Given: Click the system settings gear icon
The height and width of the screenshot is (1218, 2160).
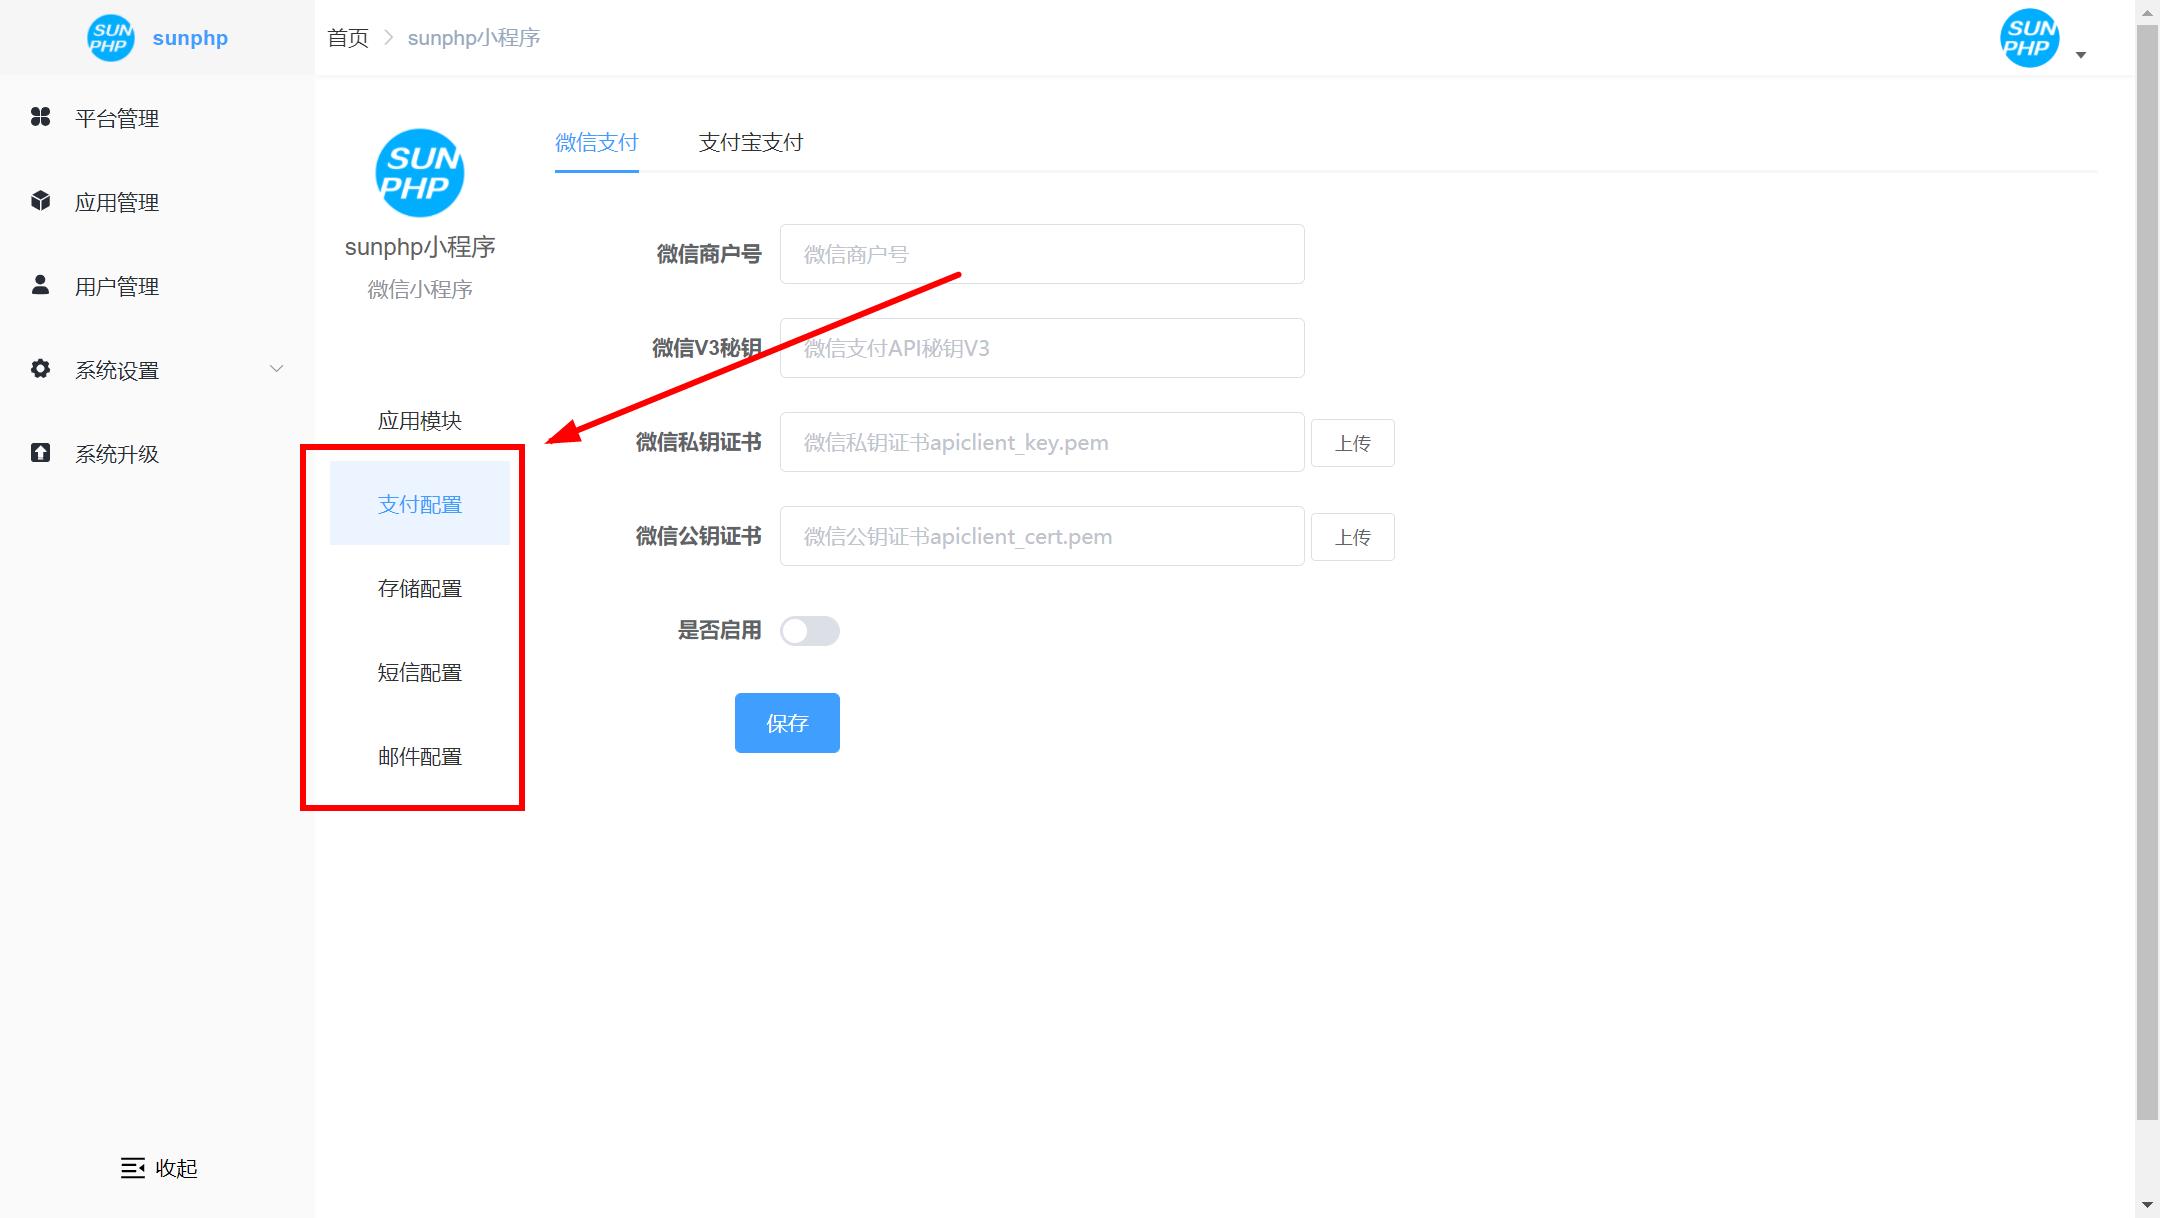Looking at the screenshot, I should (x=40, y=369).
